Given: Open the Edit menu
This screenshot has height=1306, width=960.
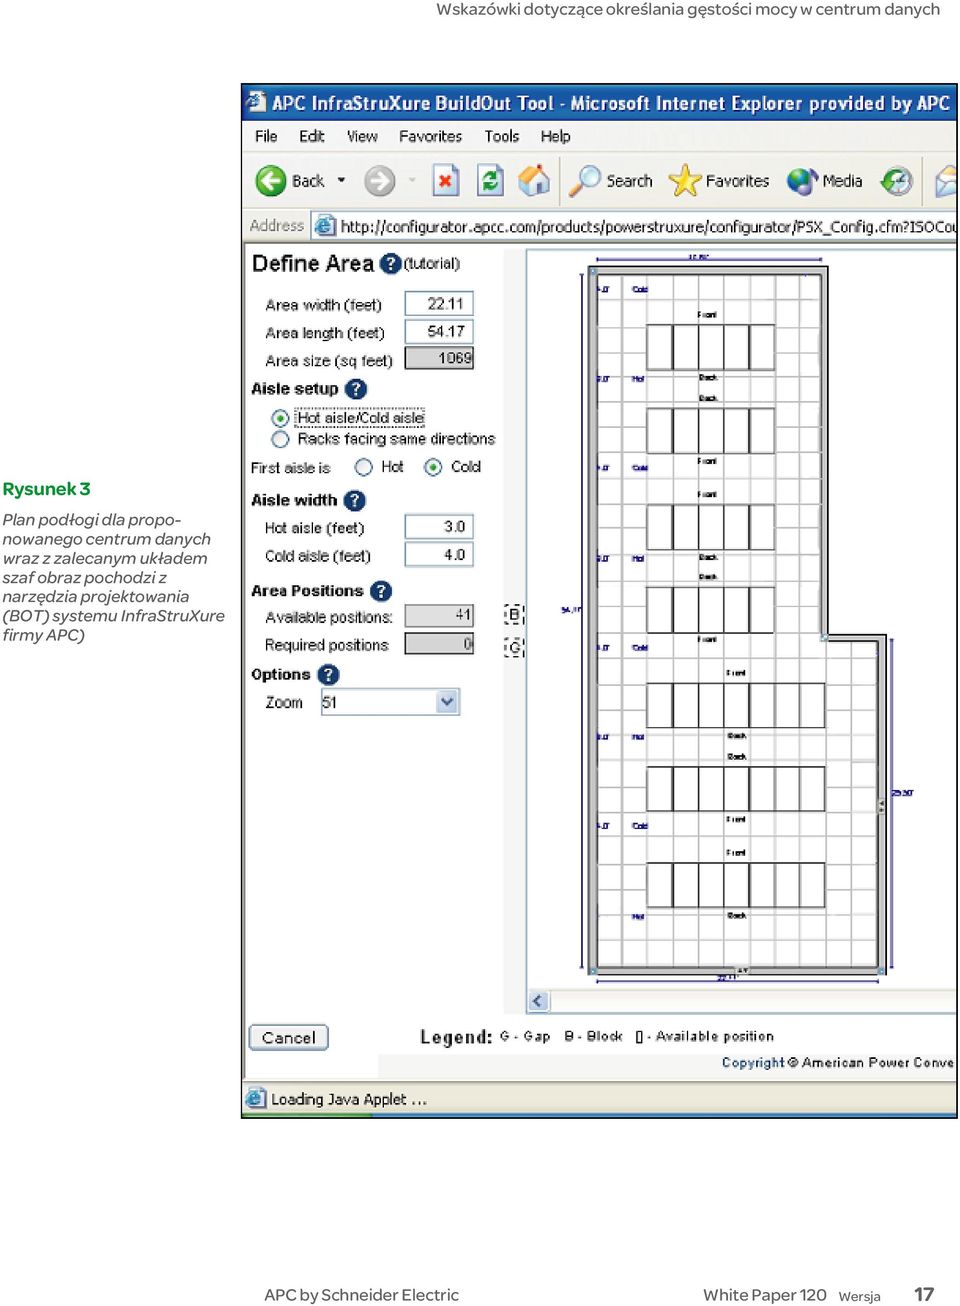Looking at the screenshot, I should coord(312,136).
